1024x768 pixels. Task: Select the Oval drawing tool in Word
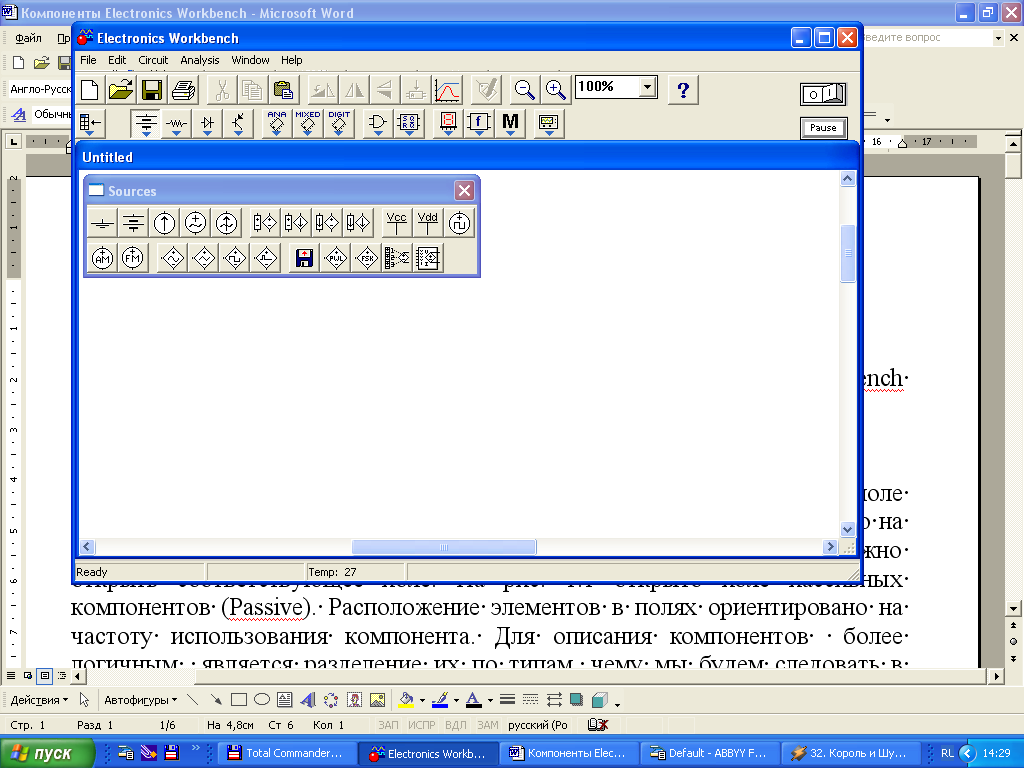[x=262, y=700]
